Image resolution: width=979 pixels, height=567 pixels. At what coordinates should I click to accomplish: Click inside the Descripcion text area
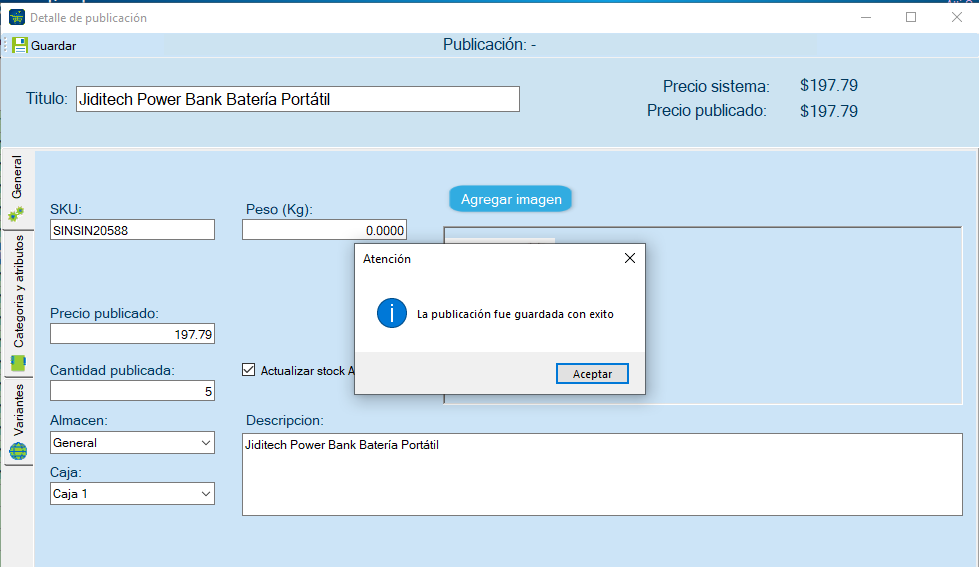point(602,475)
